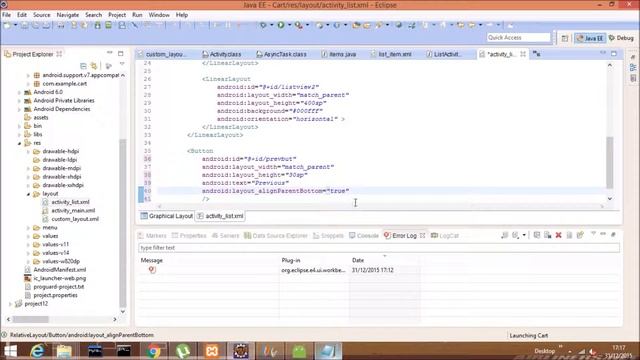Expand the project12 project node

click(x=10, y=304)
